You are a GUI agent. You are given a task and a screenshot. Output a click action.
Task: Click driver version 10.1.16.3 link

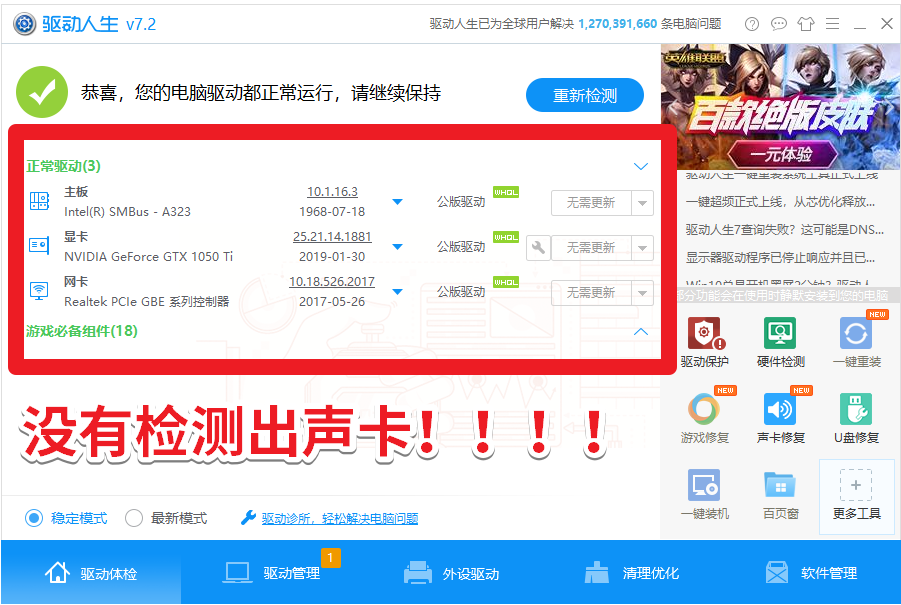[x=332, y=192]
